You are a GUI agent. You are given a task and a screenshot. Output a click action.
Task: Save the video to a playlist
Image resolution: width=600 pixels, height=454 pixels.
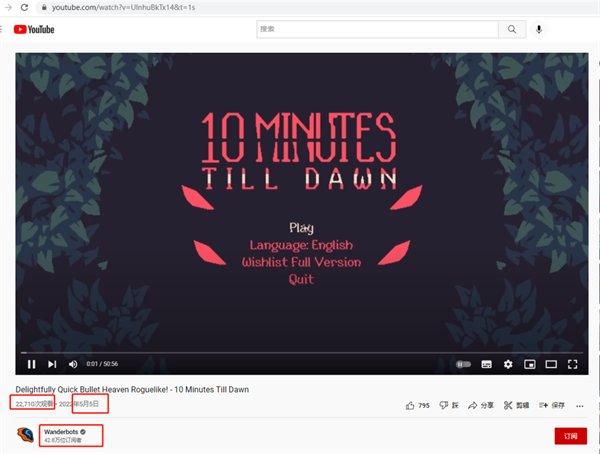pyautogui.click(x=551, y=405)
